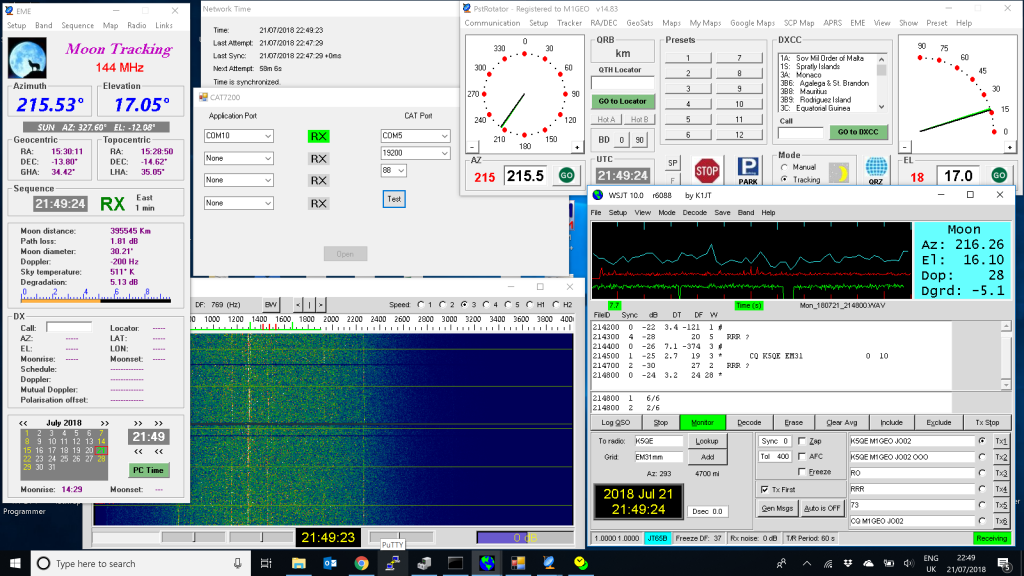This screenshot has width=1024, height=576.
Task: Click the green GO button beside AZ 215.5
Action: pyautogui.click(x=566, y=175)
